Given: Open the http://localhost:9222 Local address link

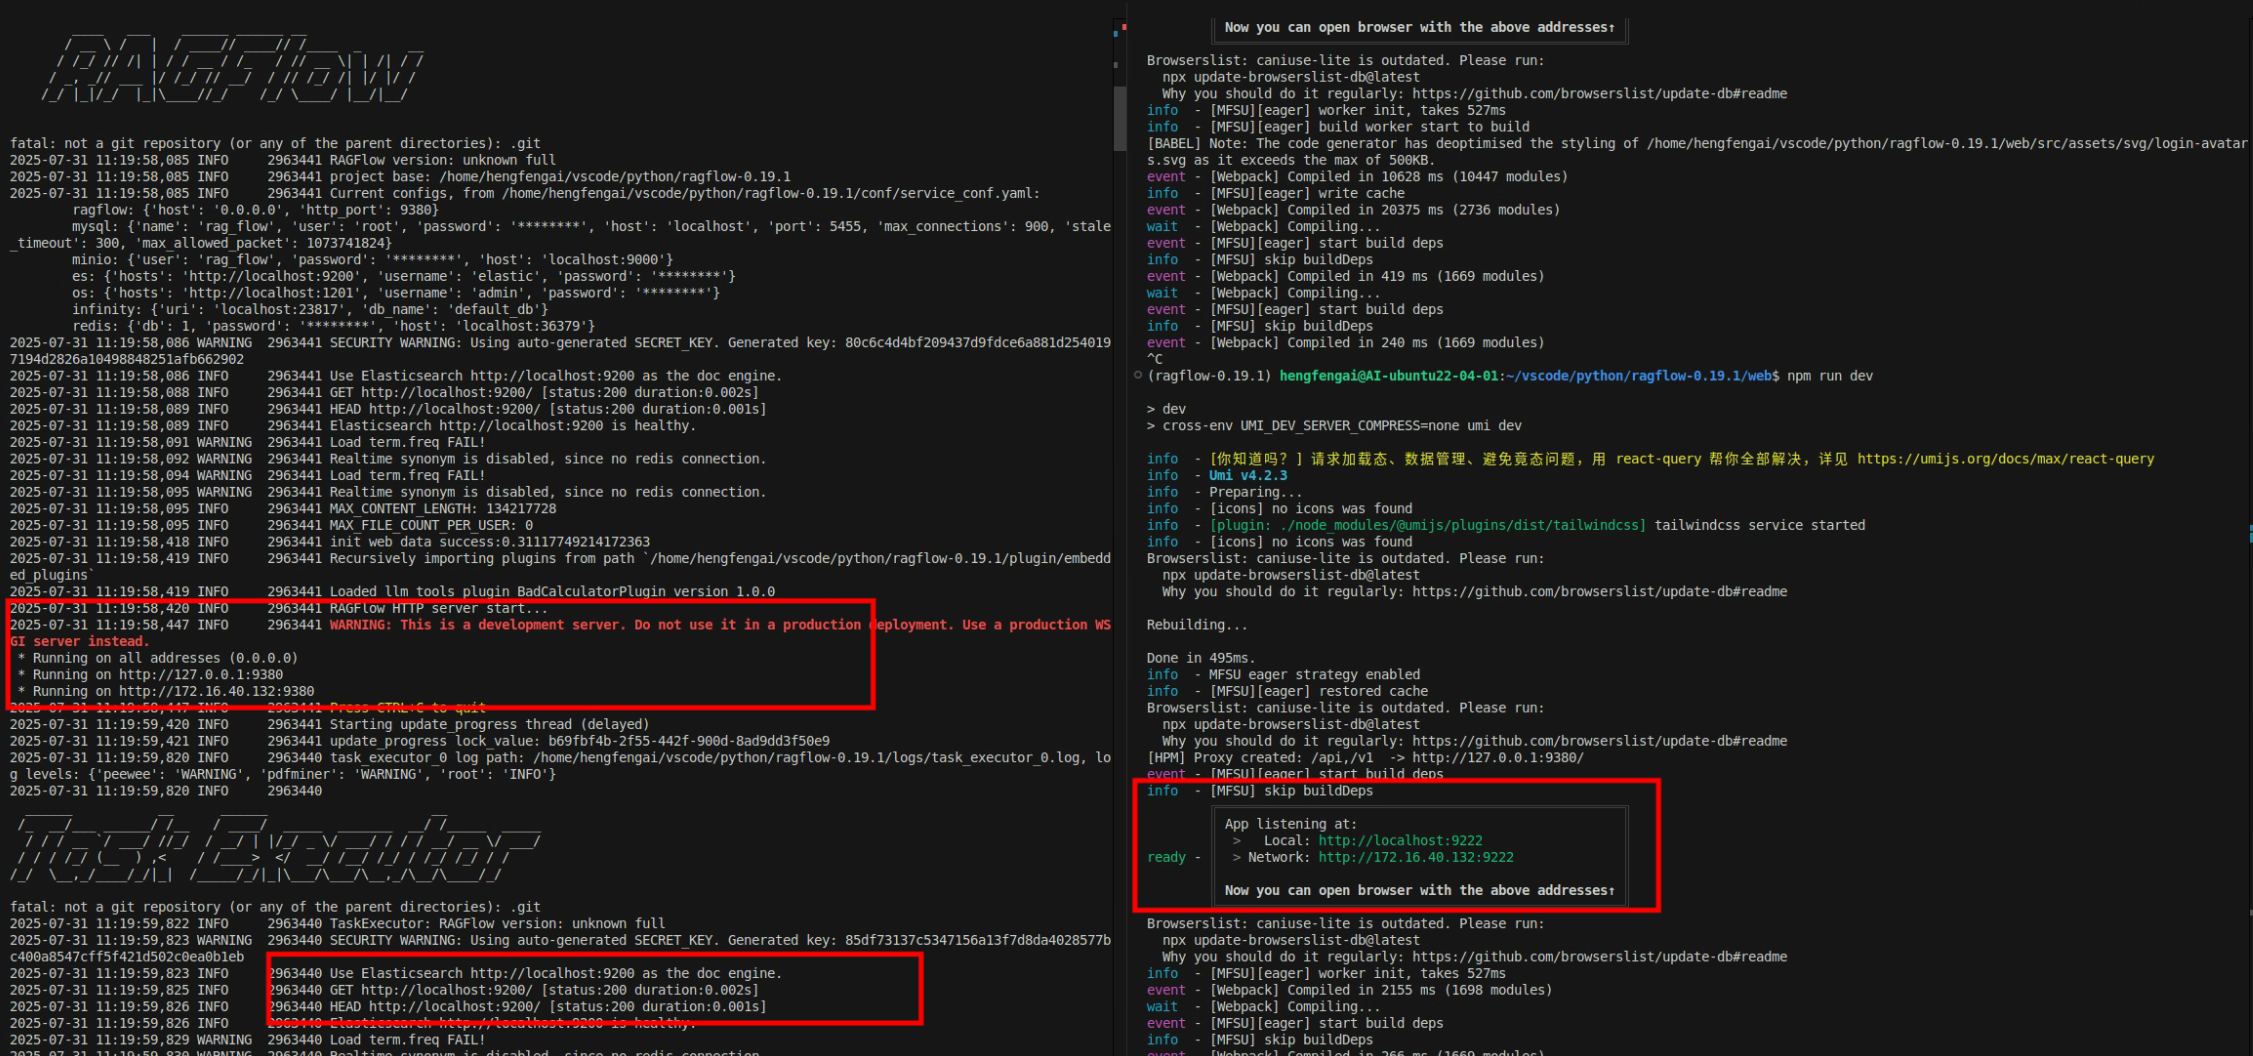Looking at the screenshot, I should coord(1400,841).
